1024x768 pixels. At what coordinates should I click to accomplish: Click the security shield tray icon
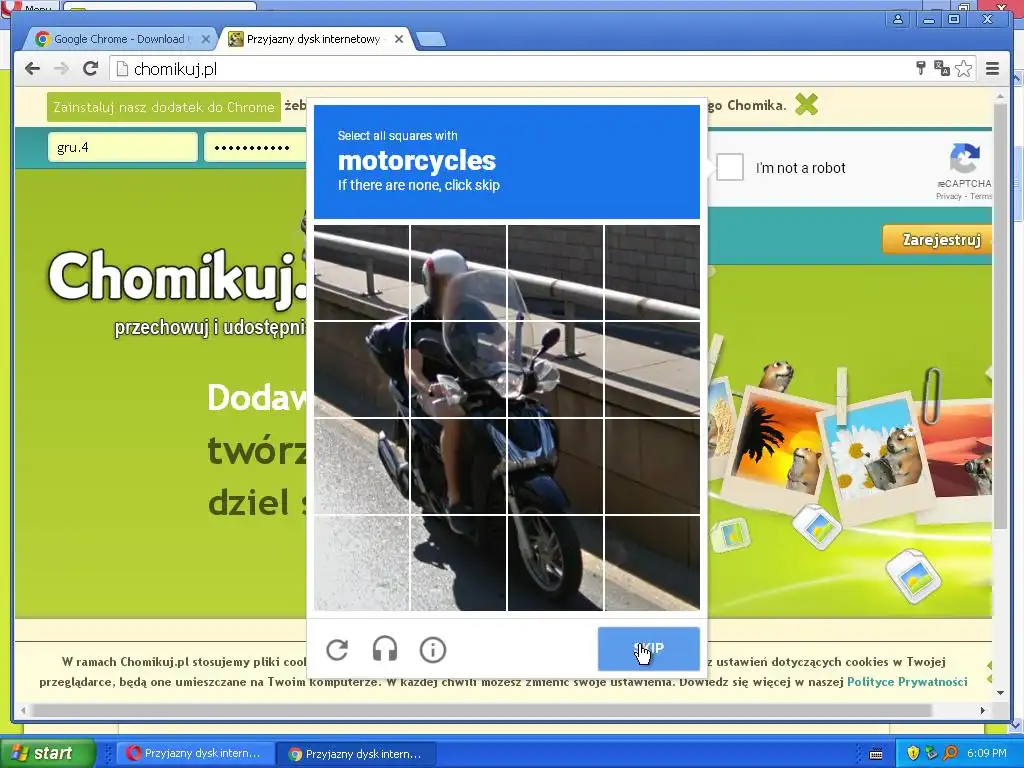point(913,753)
